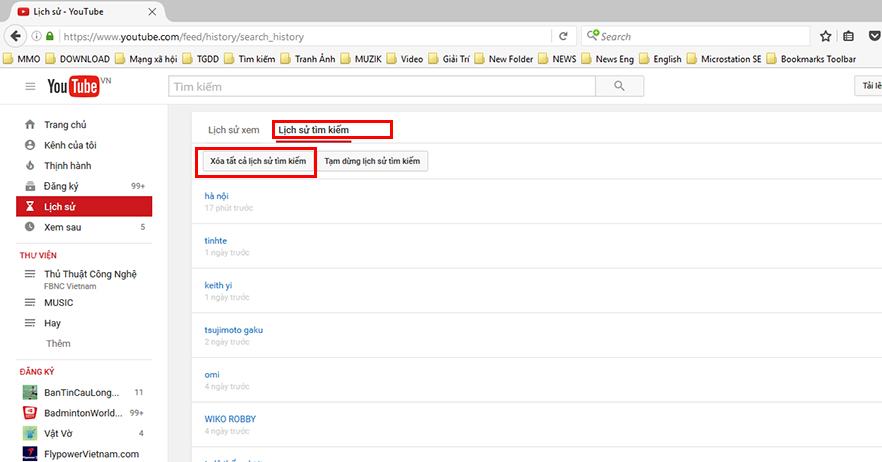This screenshot has width=882, height=462.
Task: Open the Mạng xã hội bookmarks folder
Action: point(146,59)
